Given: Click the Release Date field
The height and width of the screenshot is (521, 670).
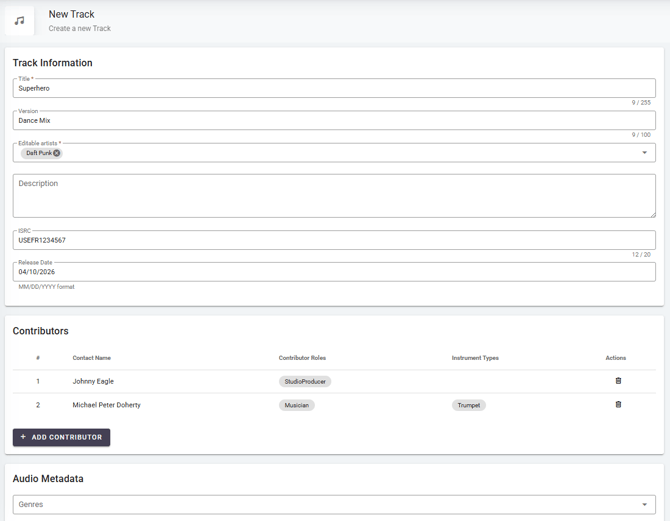Looking at the screenshot, I should [x=334, y=272].
